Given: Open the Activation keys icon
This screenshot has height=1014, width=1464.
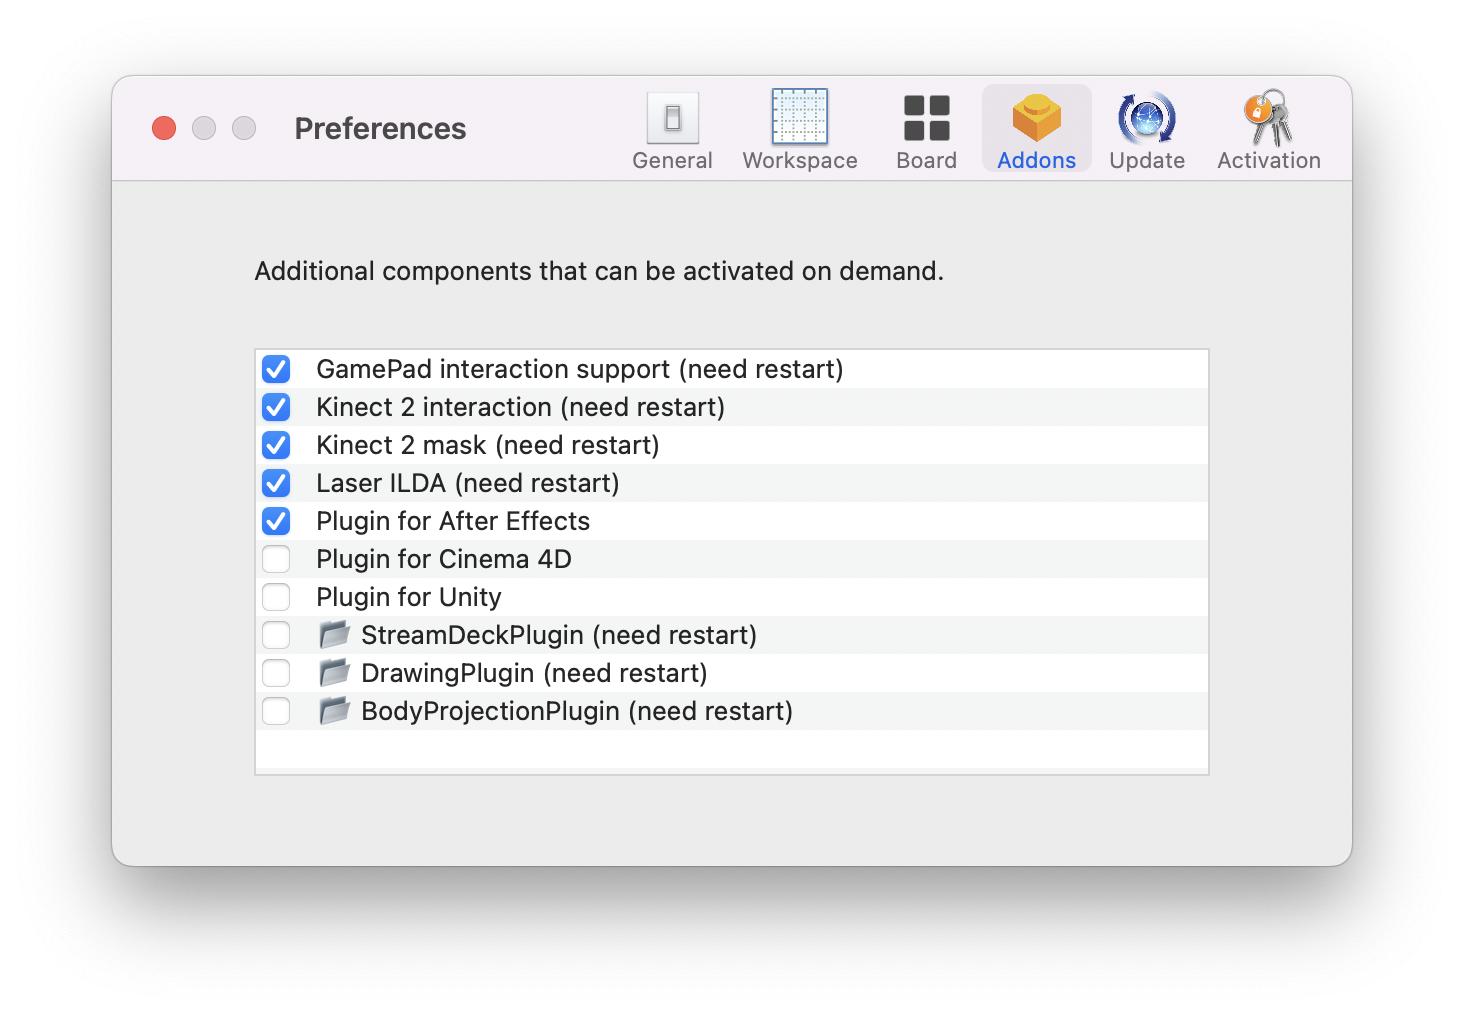Looking at the screenshot, I should tap(1268, 118).
